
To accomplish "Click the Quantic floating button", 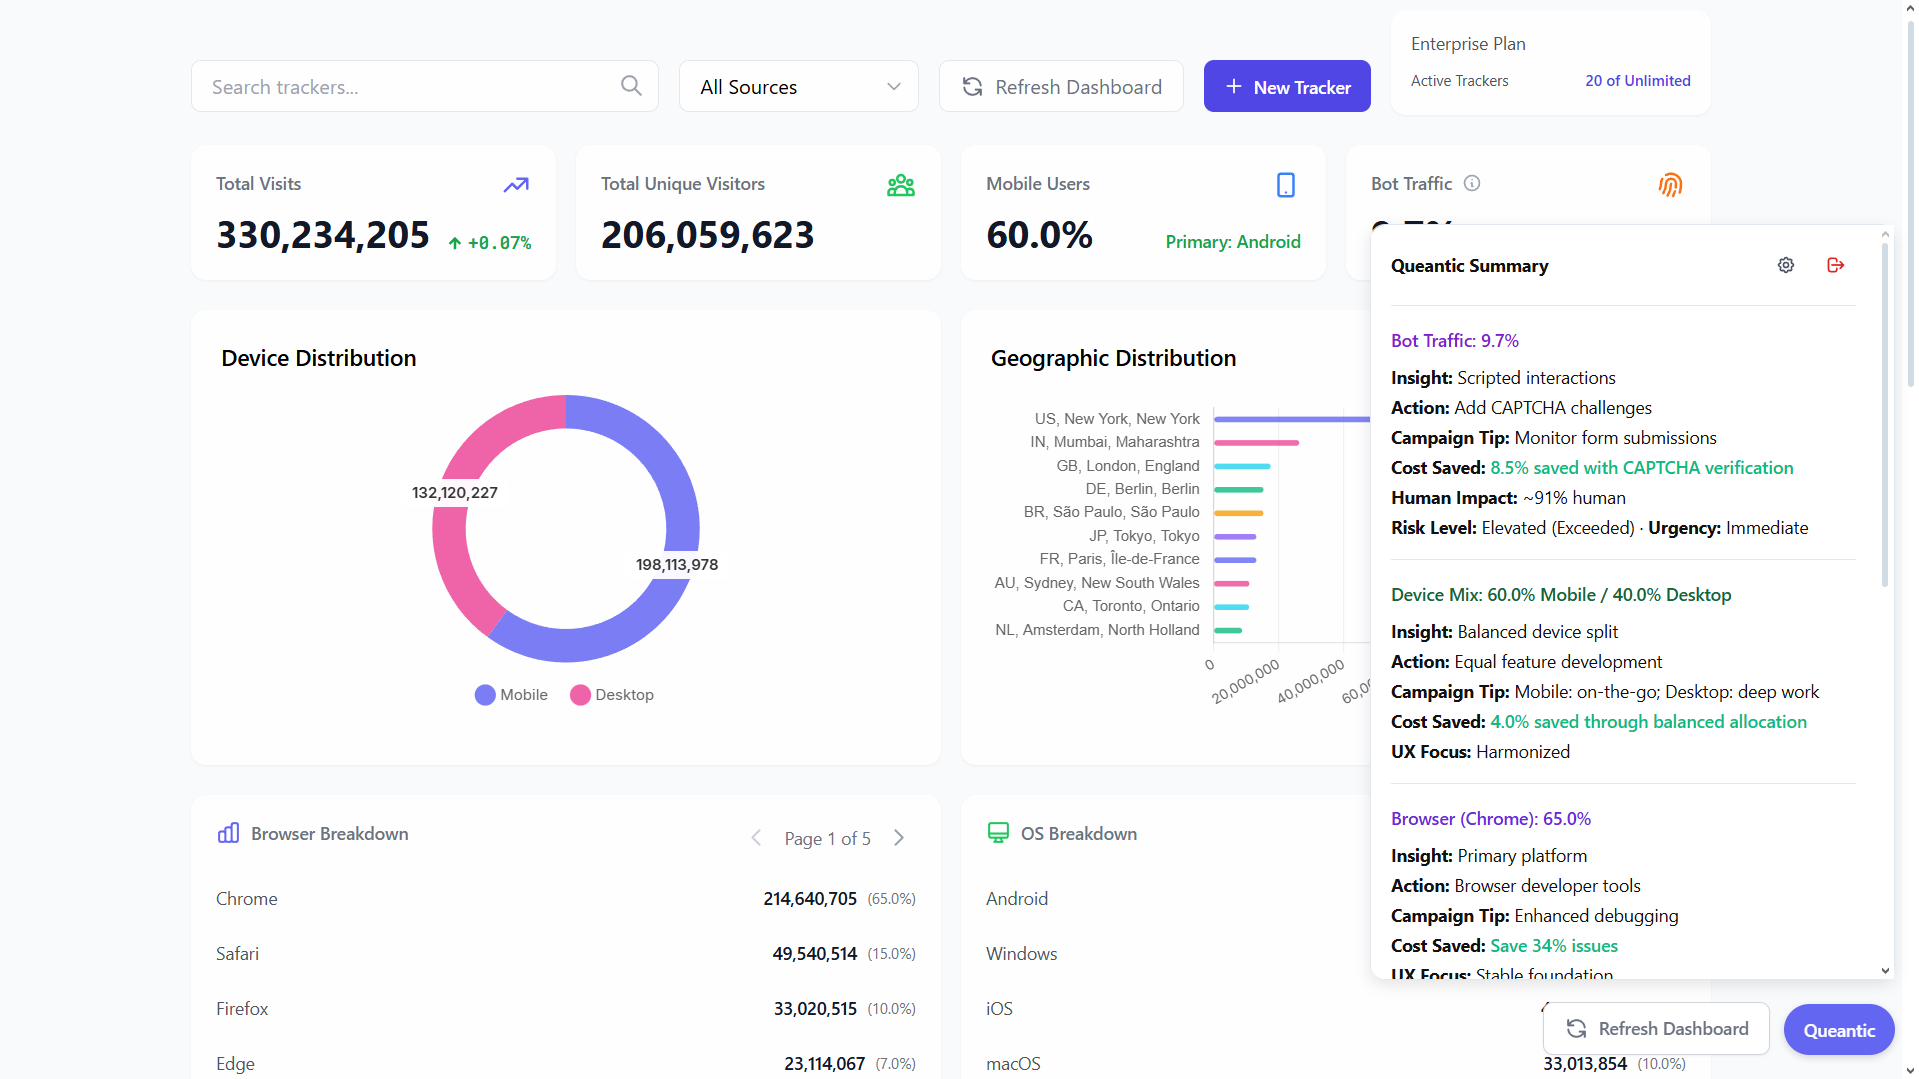I will pos(1839,1030).
